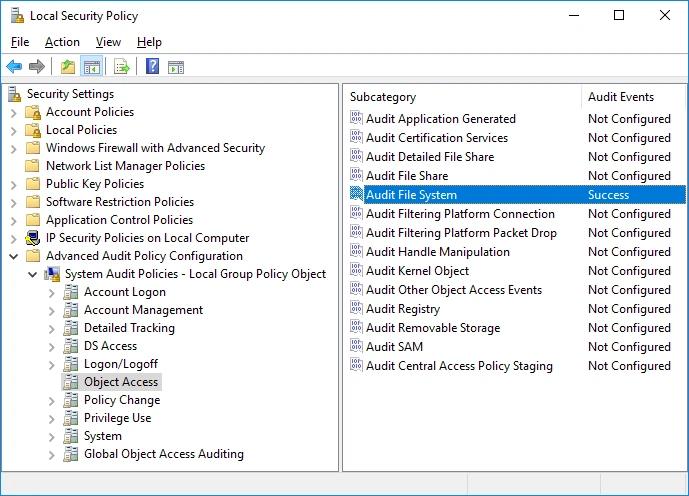Click the Up One Level folder icon
The height and width of the screenshot is (496, 689).
[x=67, y=67]
